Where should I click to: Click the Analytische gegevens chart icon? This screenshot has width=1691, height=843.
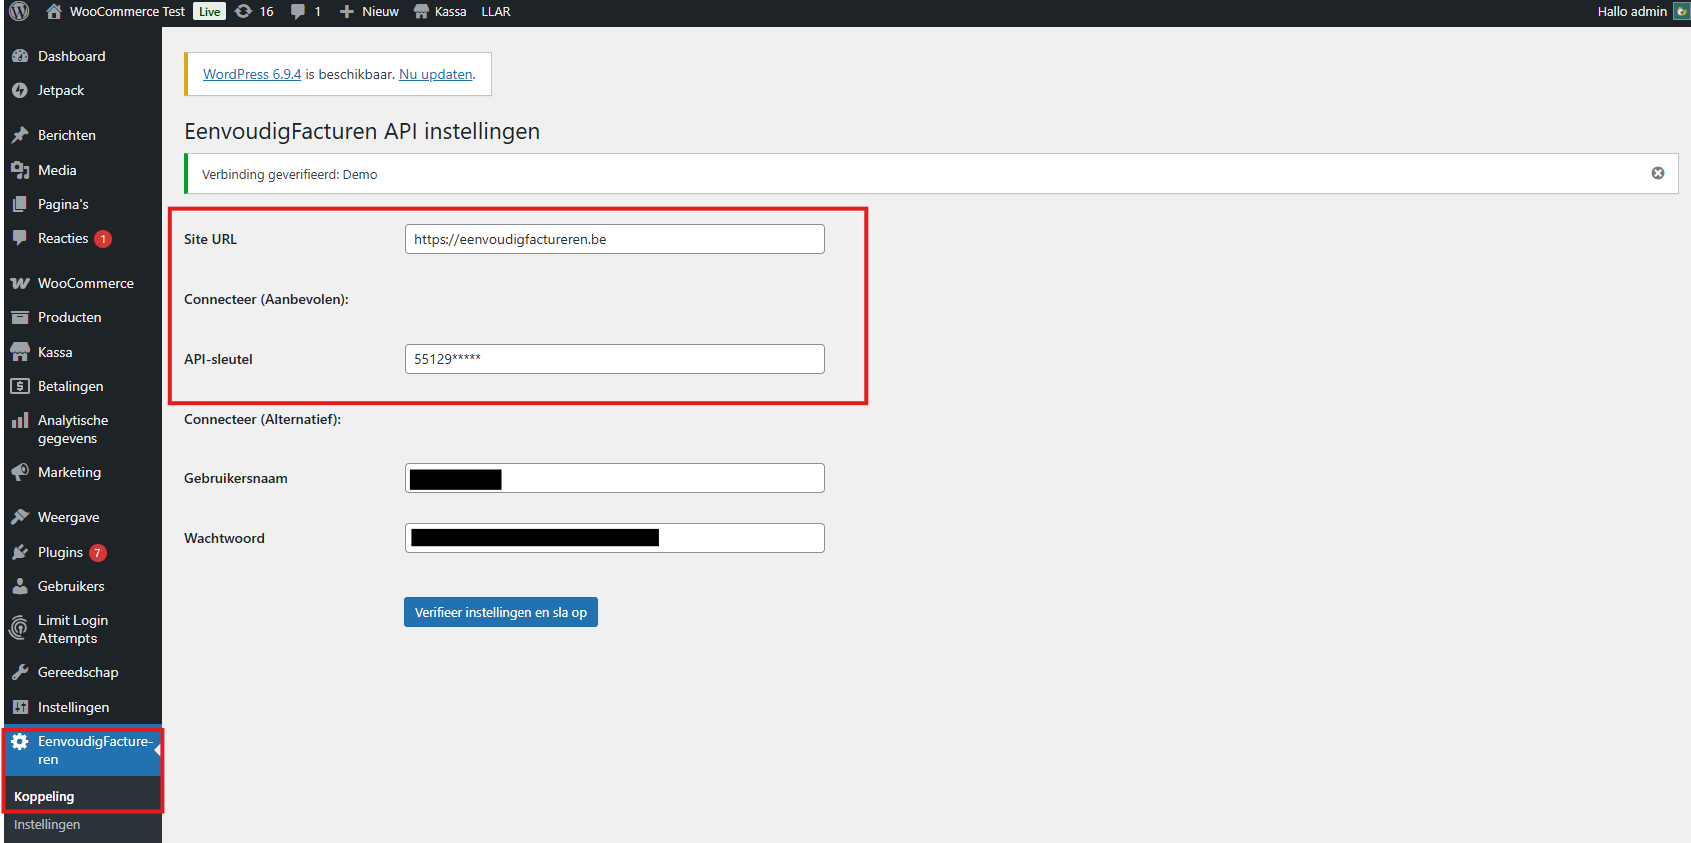20,420
